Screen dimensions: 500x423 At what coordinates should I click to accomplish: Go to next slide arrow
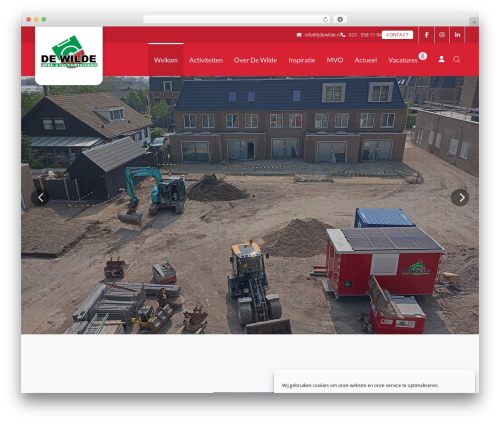coord(460,198)
